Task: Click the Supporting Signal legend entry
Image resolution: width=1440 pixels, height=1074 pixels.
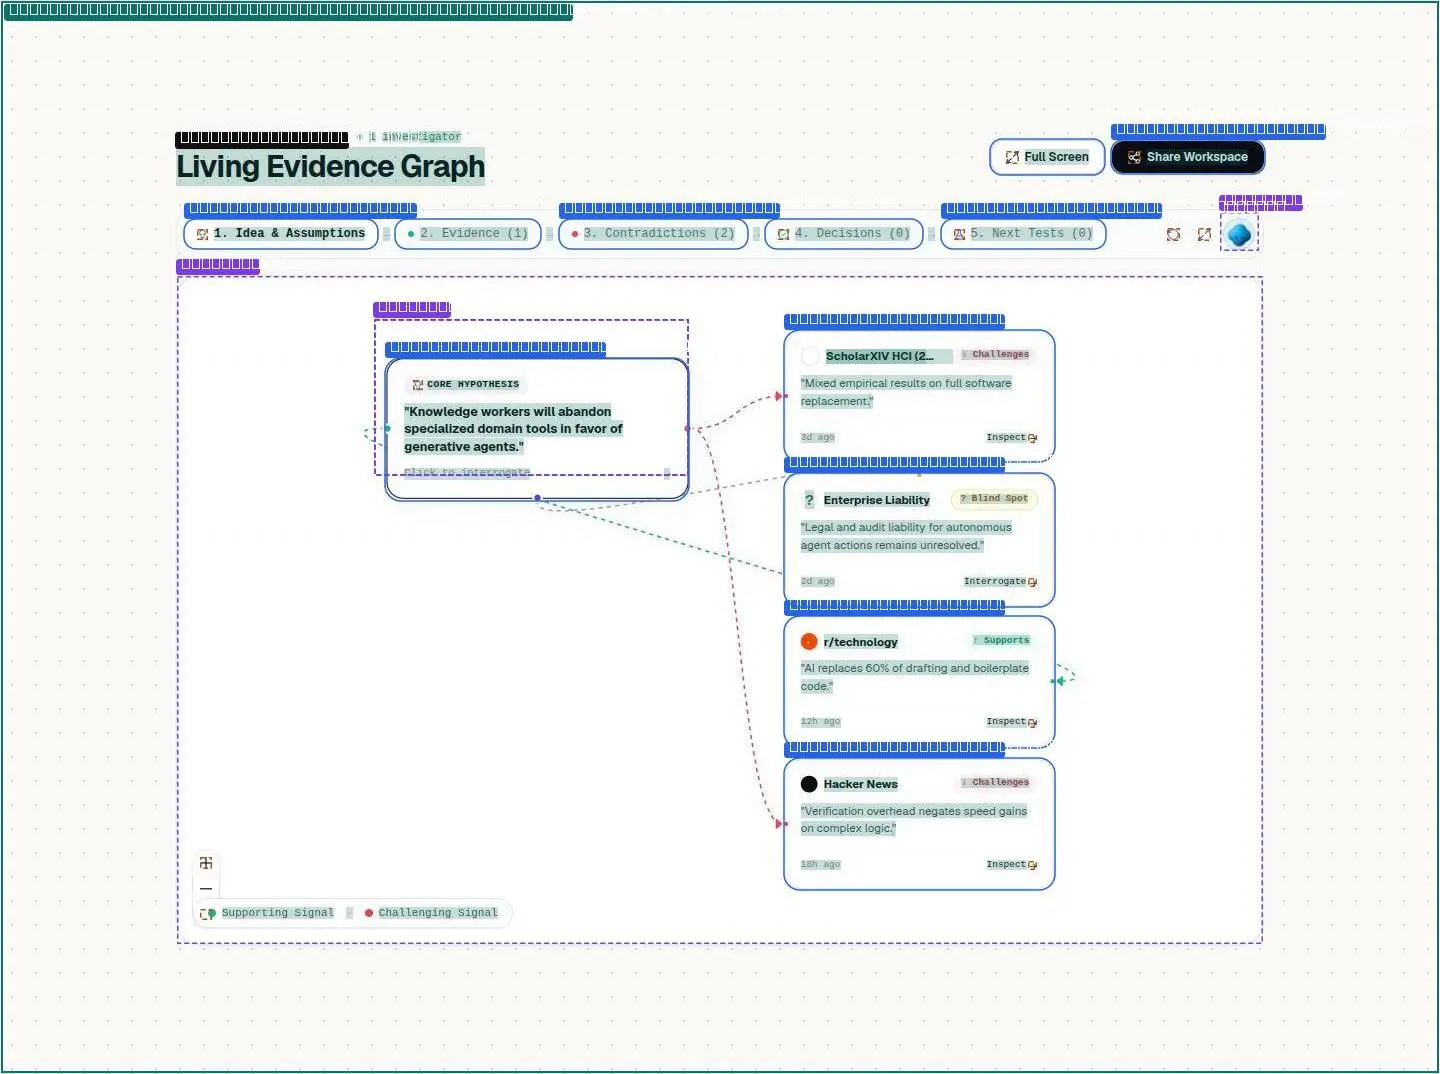Action: 270,913
